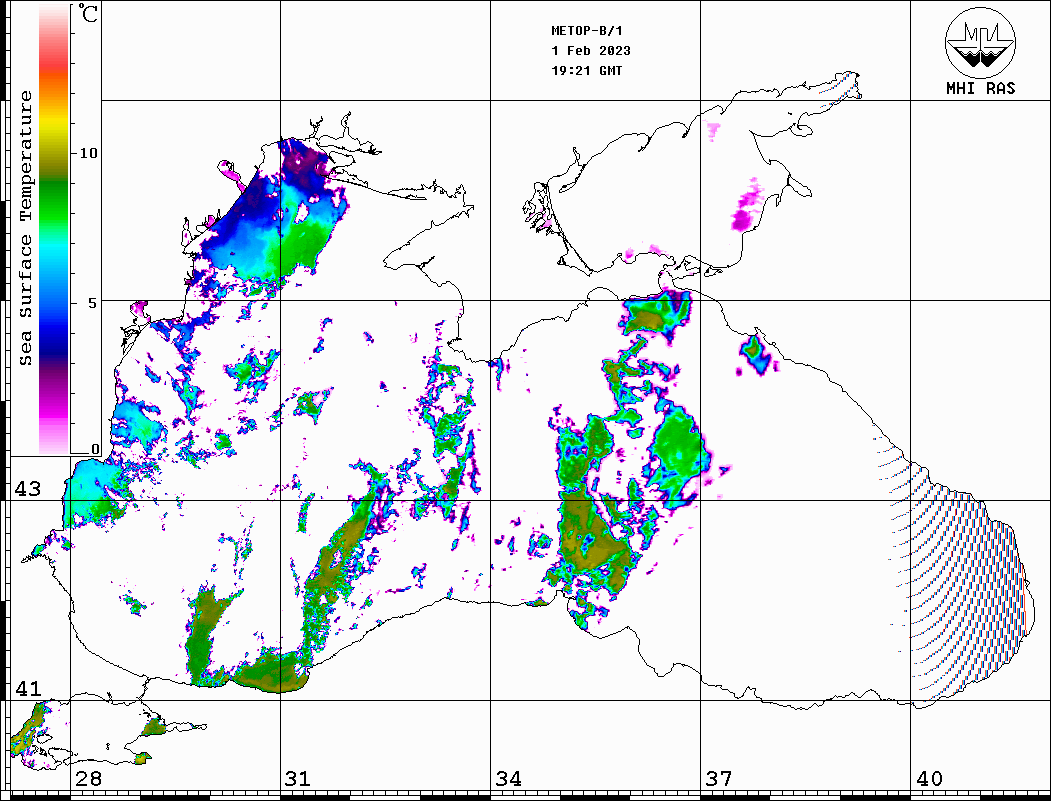Click the '5' tick label on the scale

tap(93, 303)
